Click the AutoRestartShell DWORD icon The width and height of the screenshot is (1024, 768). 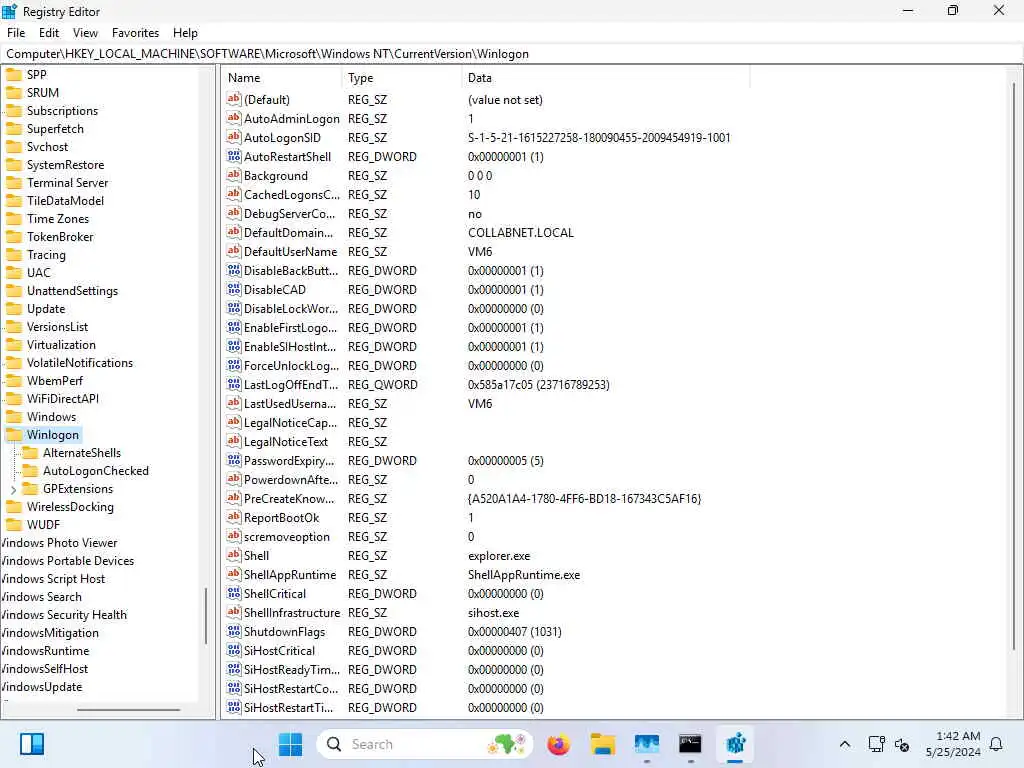pos(234,156)
